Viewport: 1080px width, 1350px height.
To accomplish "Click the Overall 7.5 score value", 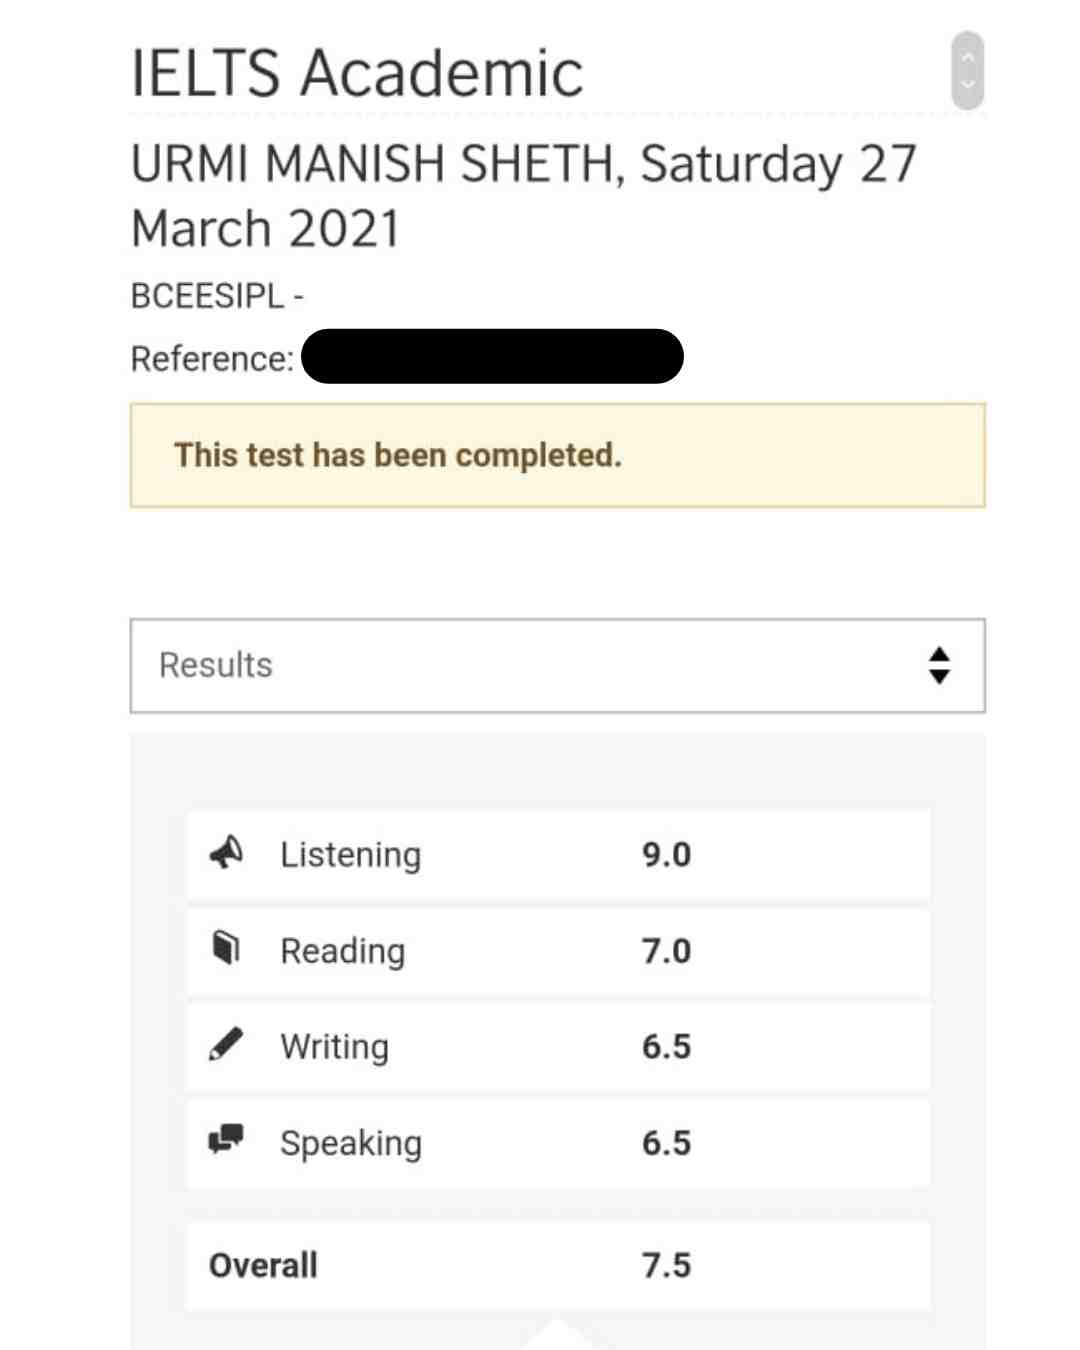I will pos(666,1265).
